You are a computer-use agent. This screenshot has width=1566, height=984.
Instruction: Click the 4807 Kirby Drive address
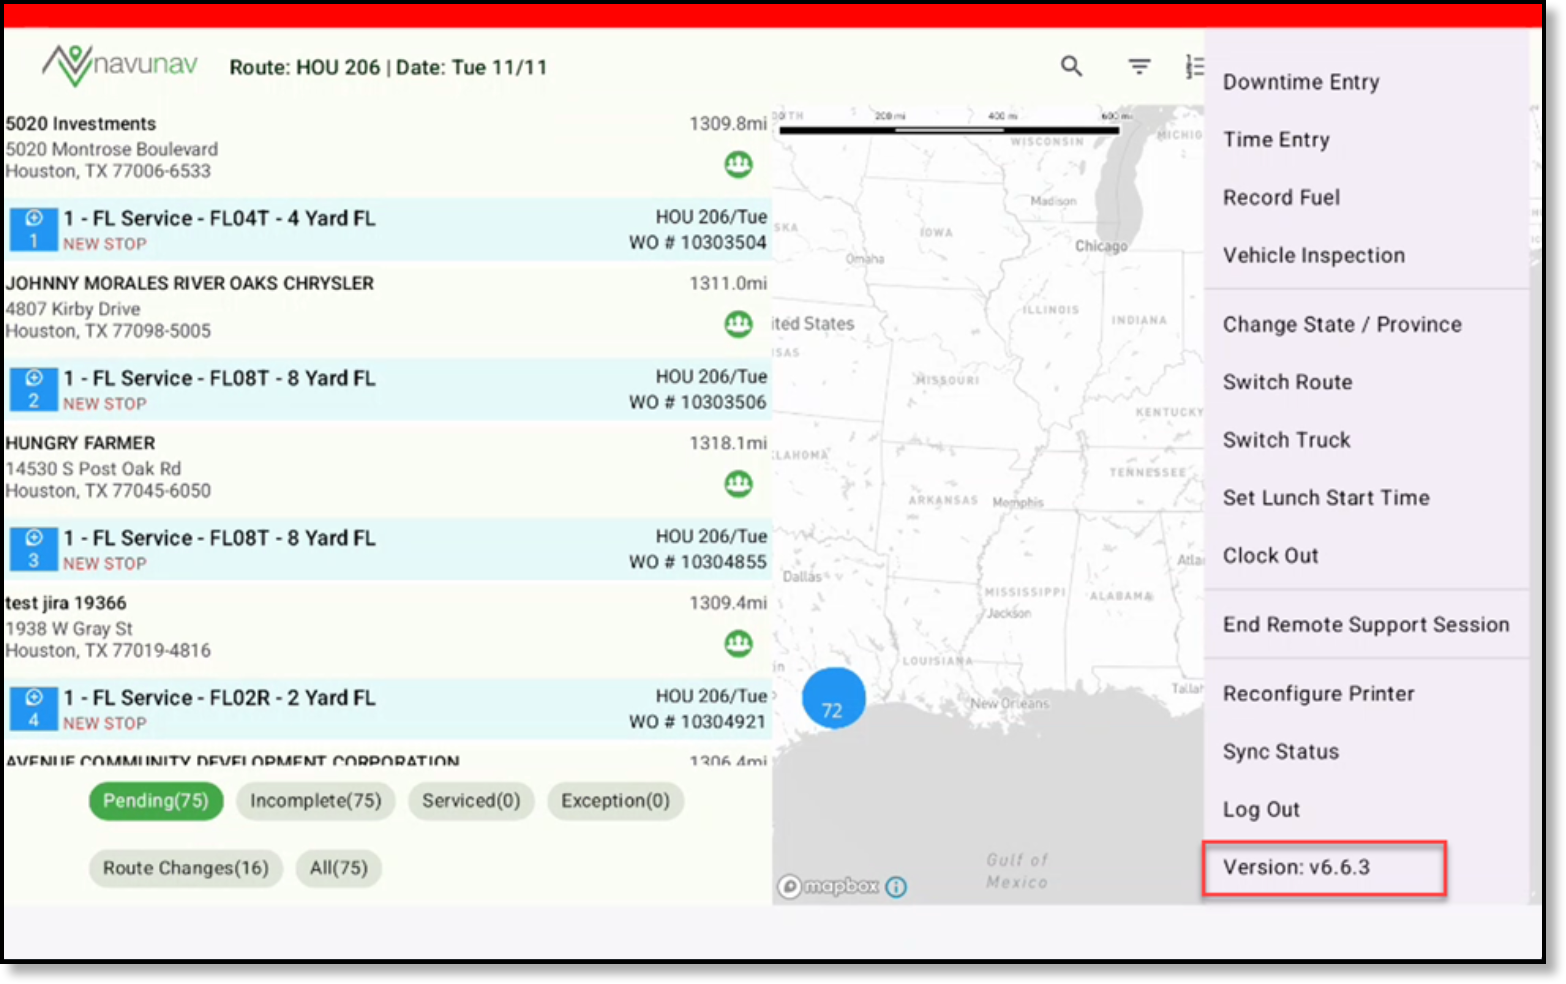[73, 310]
